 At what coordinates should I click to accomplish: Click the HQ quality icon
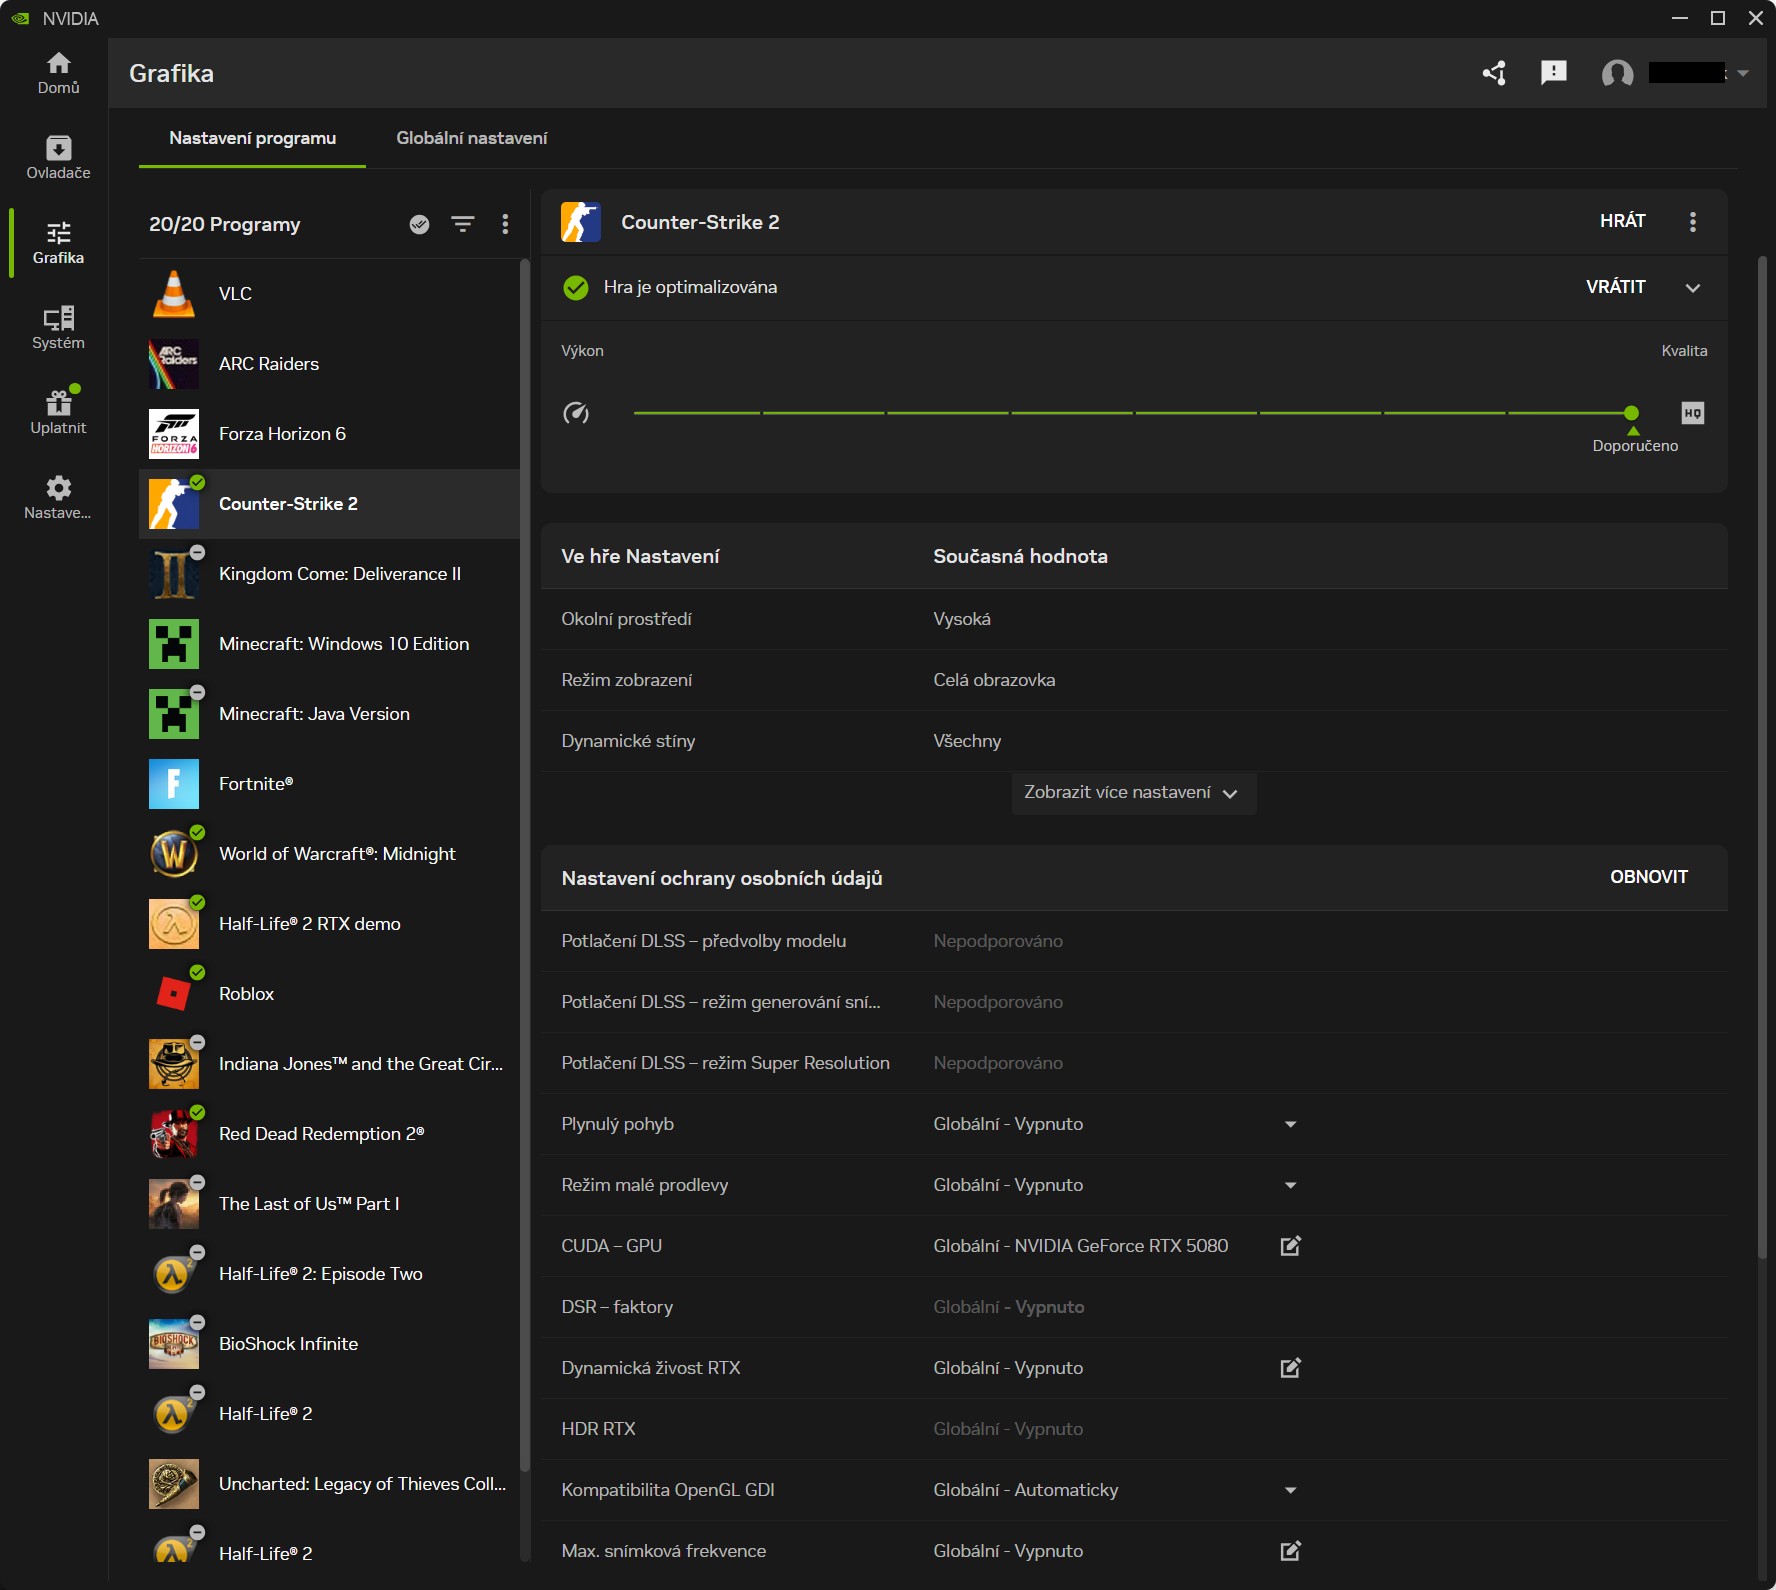pyautogui.click(x=1692, y=413)
